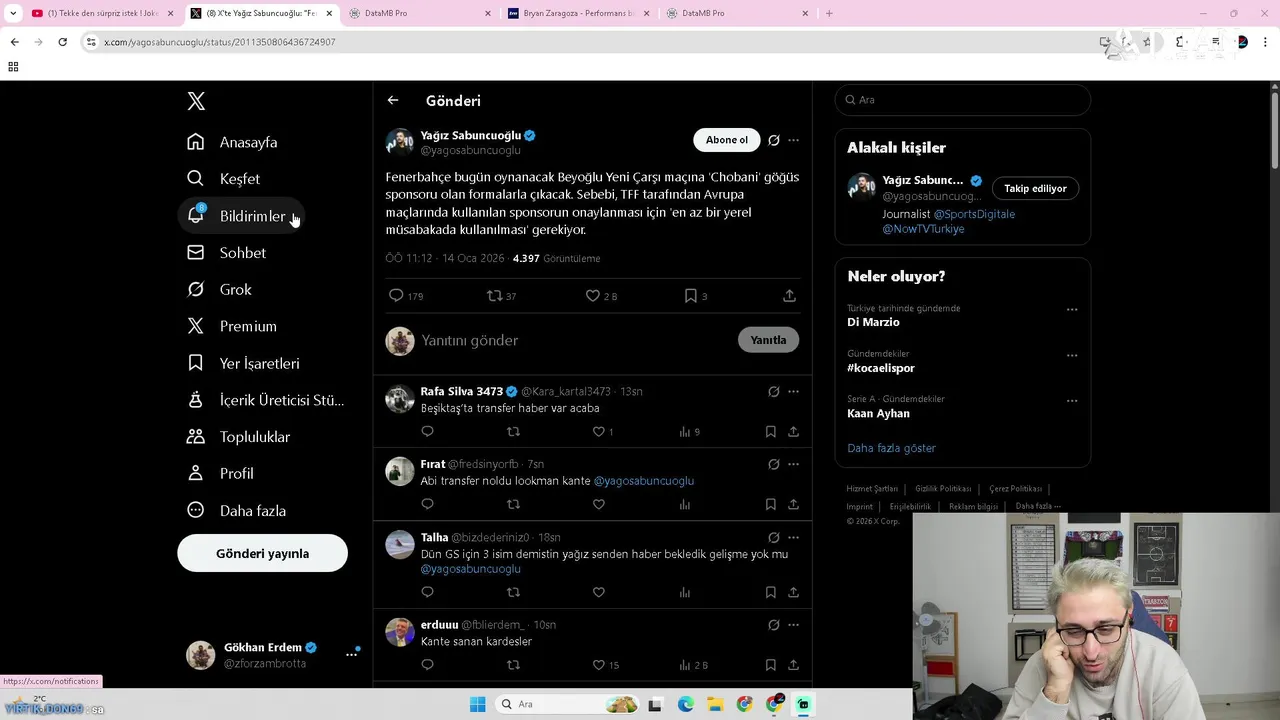Open Gökhan Erdem account options dots

pos(351,654)
